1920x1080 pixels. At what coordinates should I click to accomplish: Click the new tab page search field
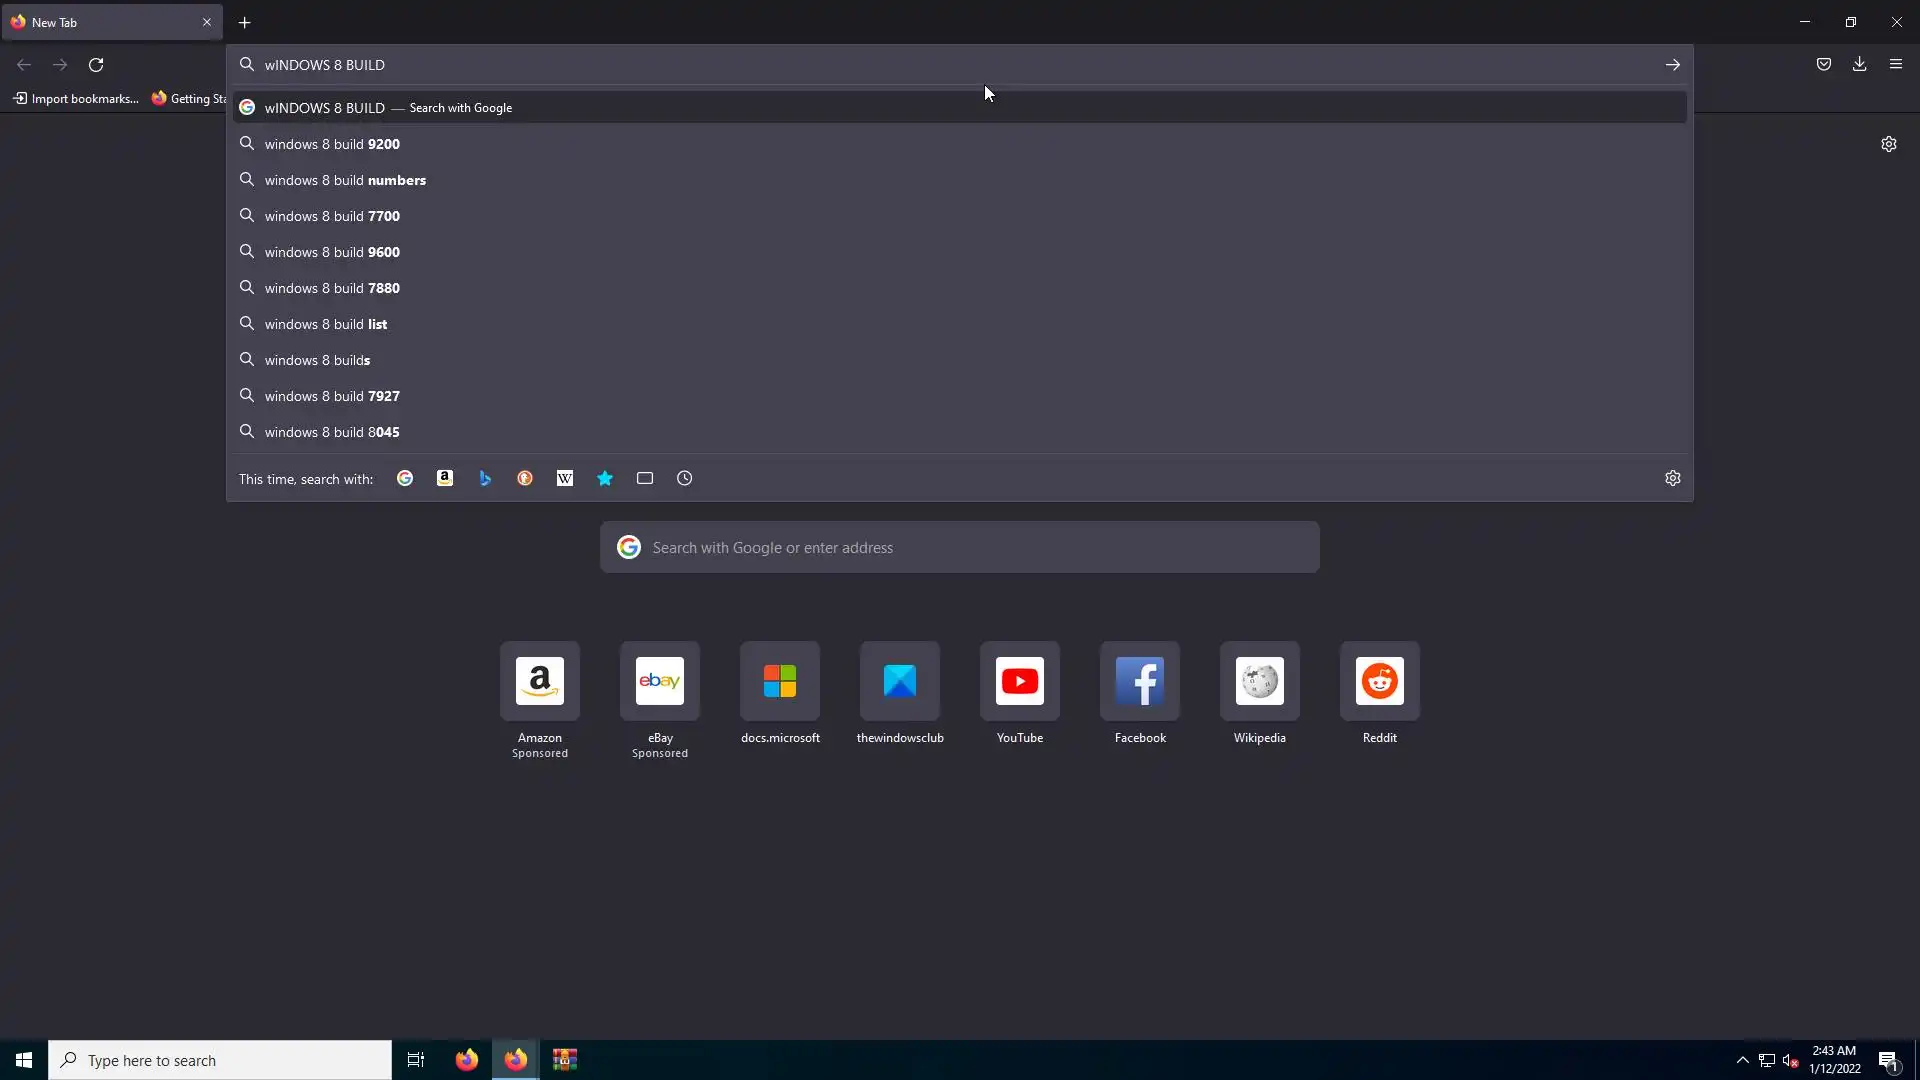pyautogui.click(x=960, y=548)
